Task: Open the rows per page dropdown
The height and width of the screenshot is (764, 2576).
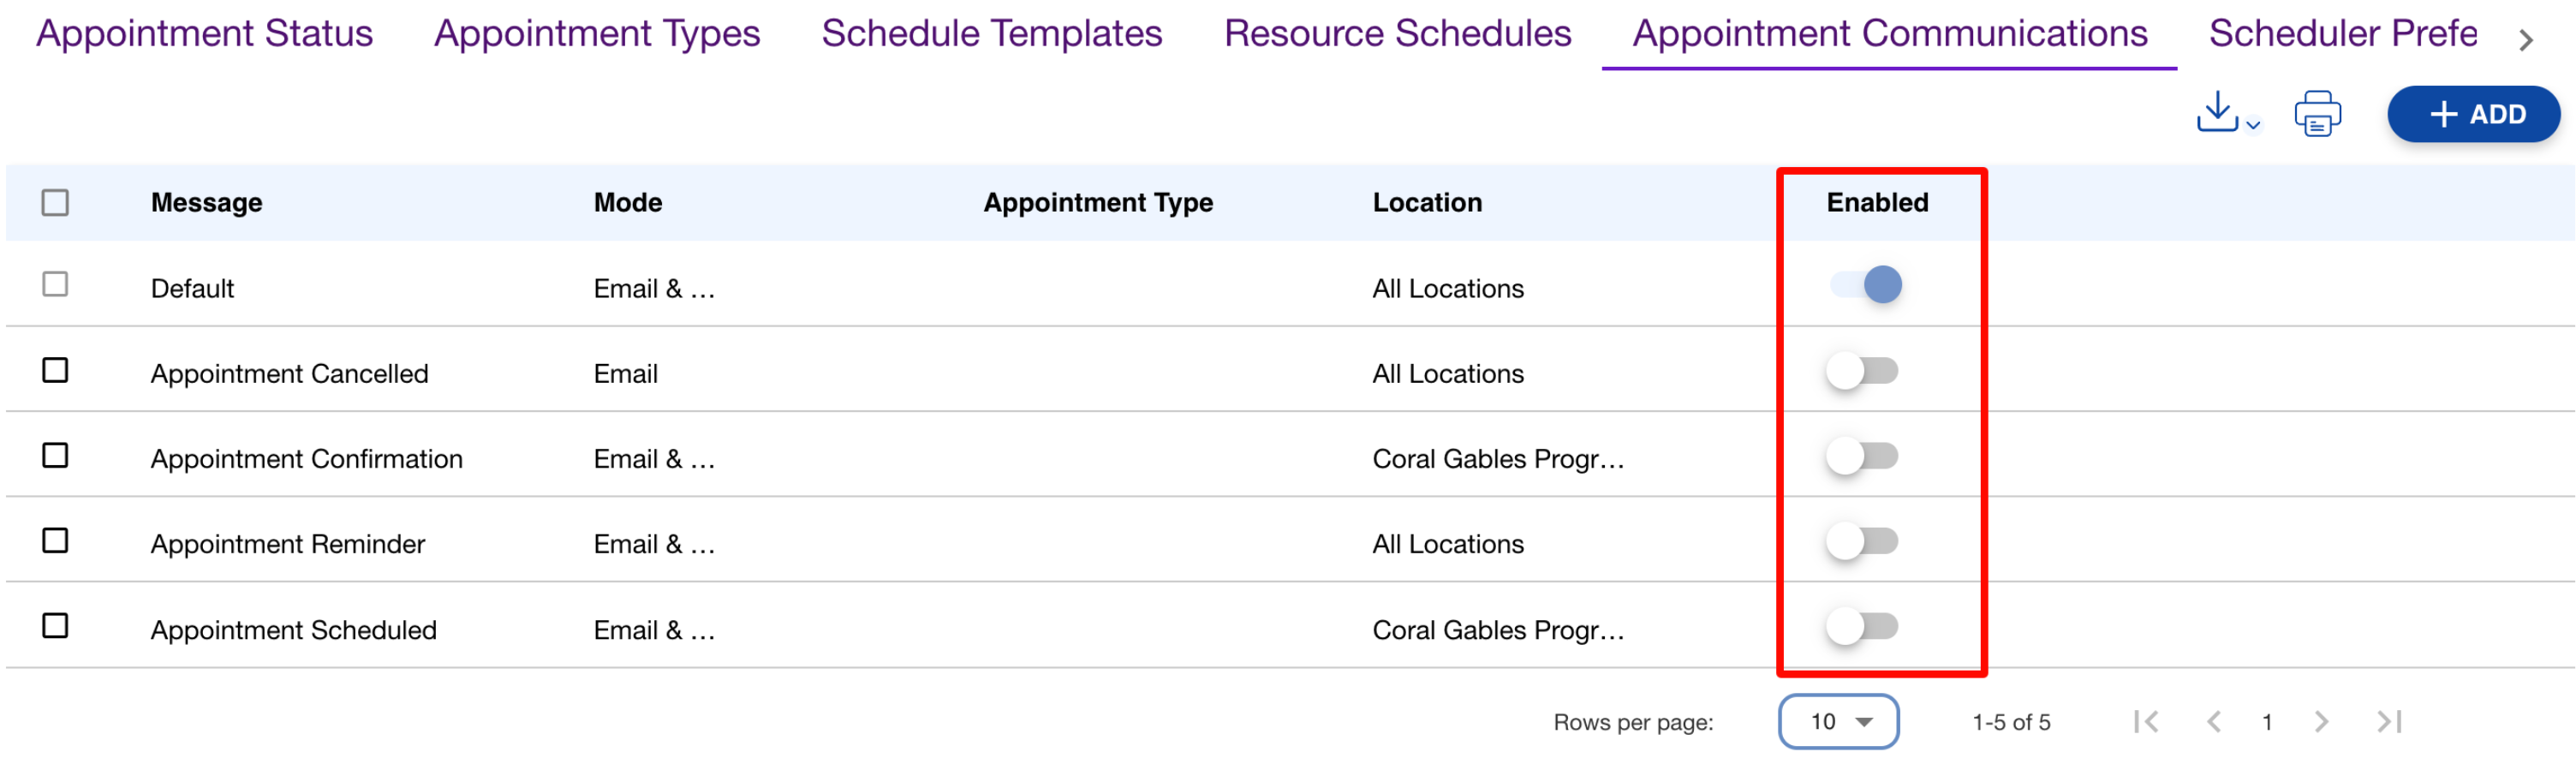Action: [x=1838, y=721]
